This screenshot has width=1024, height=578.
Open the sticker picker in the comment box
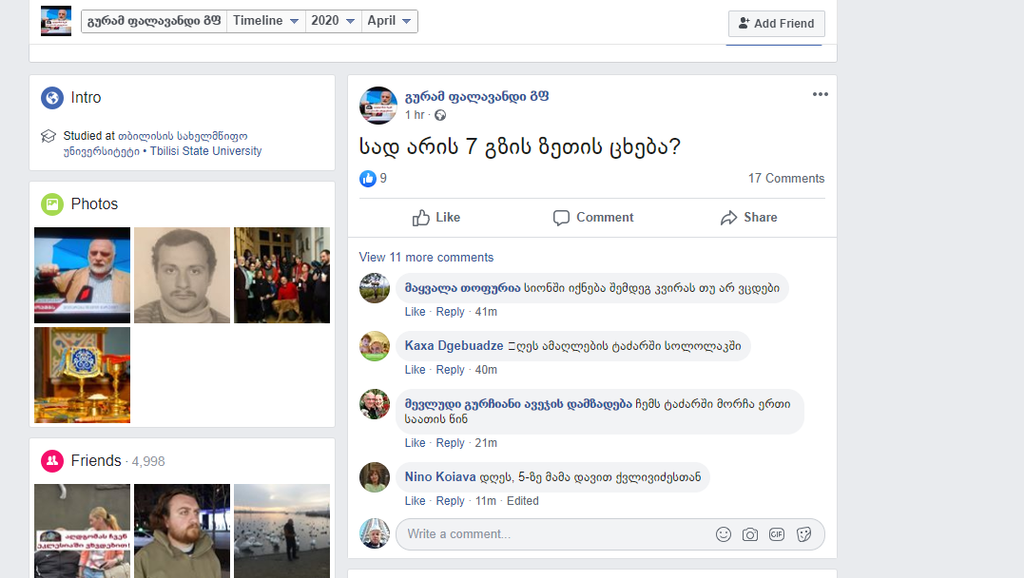(803, 535)
